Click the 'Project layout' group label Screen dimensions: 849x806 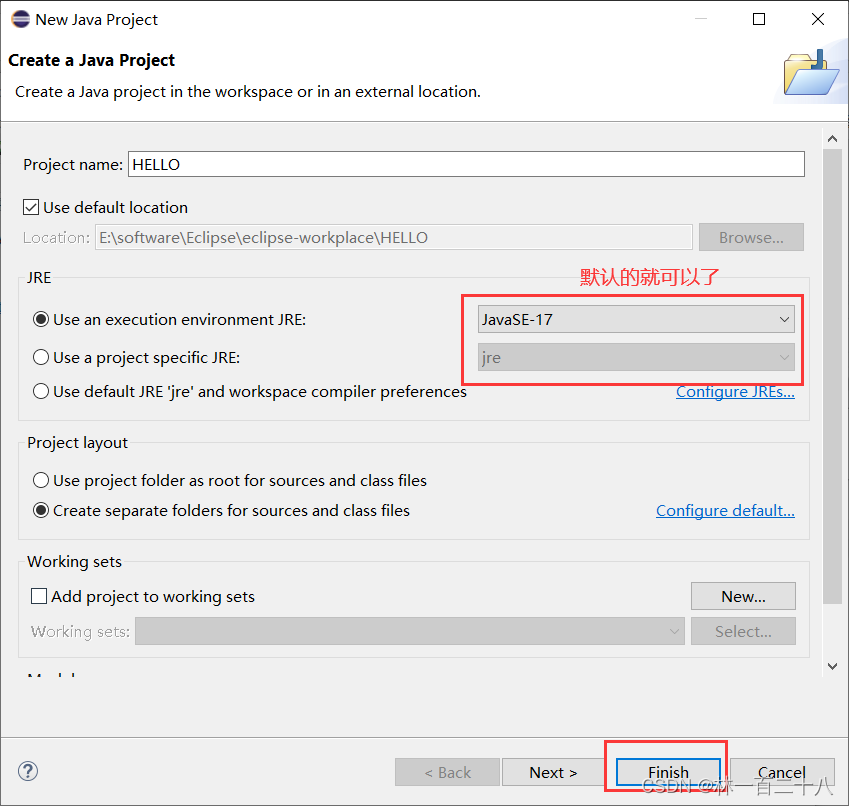(x=77, y=443)
